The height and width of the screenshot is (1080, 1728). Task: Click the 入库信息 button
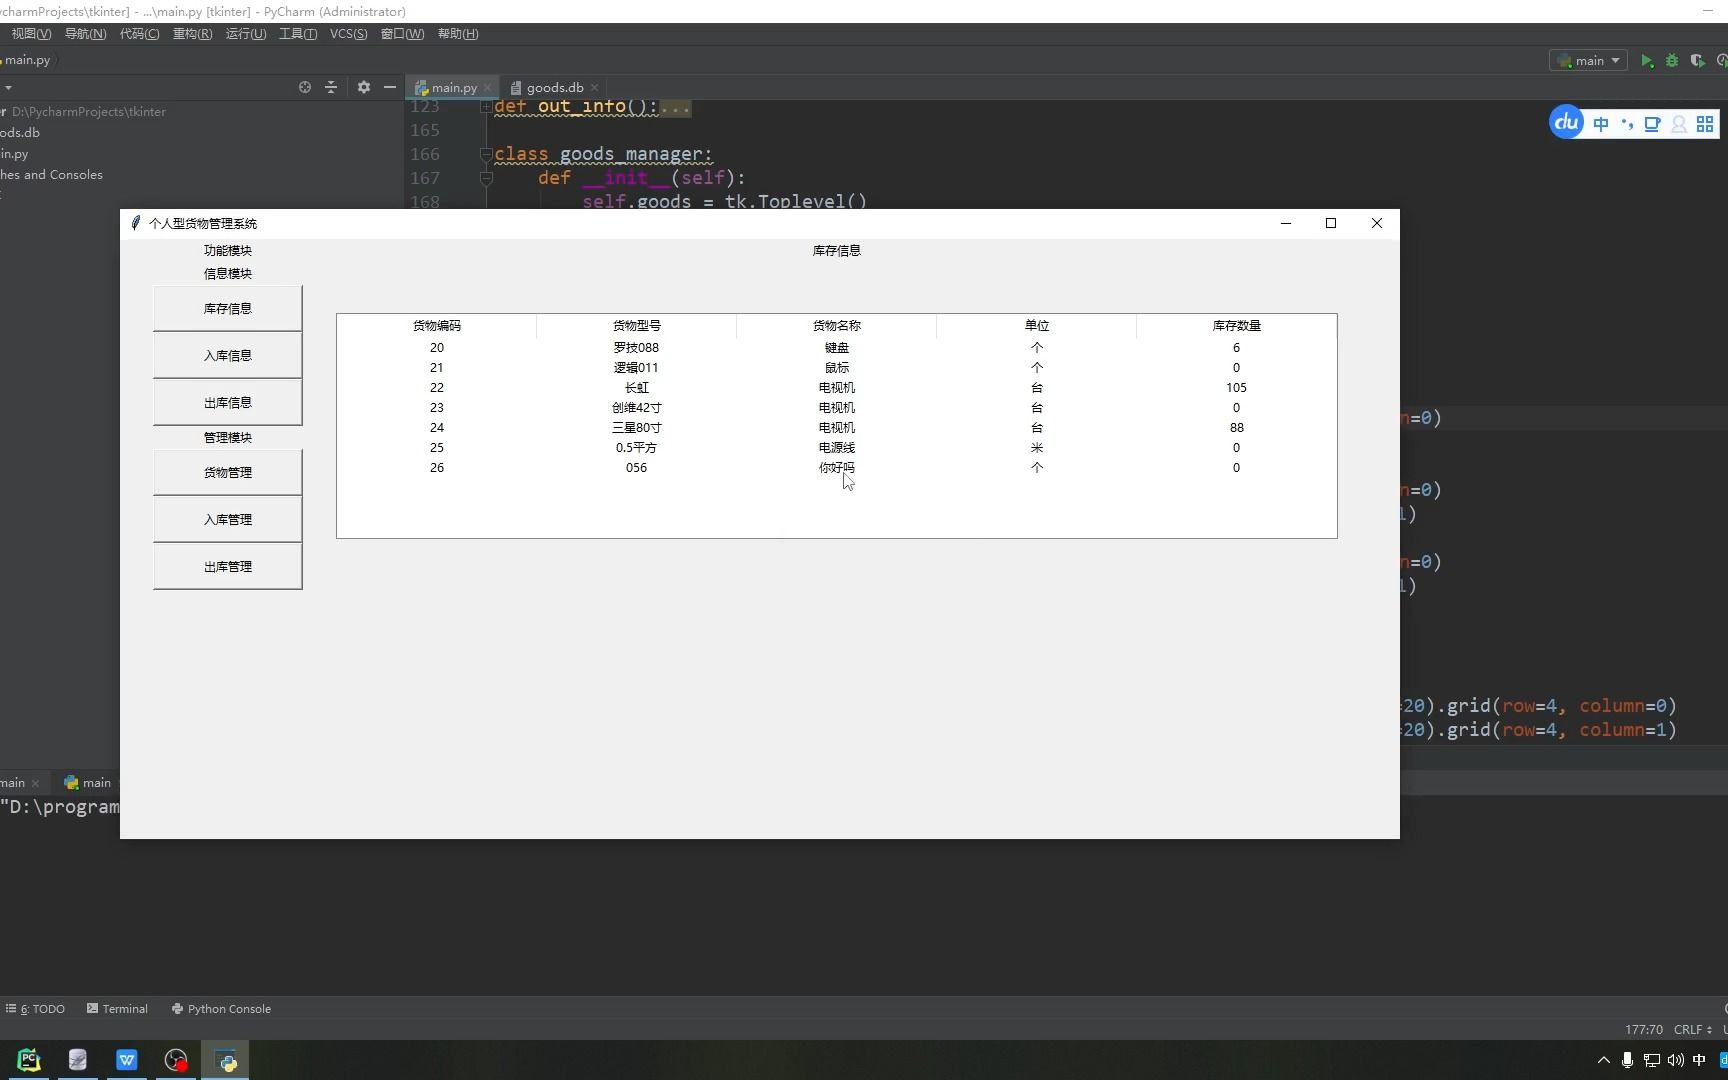(227, 355)
